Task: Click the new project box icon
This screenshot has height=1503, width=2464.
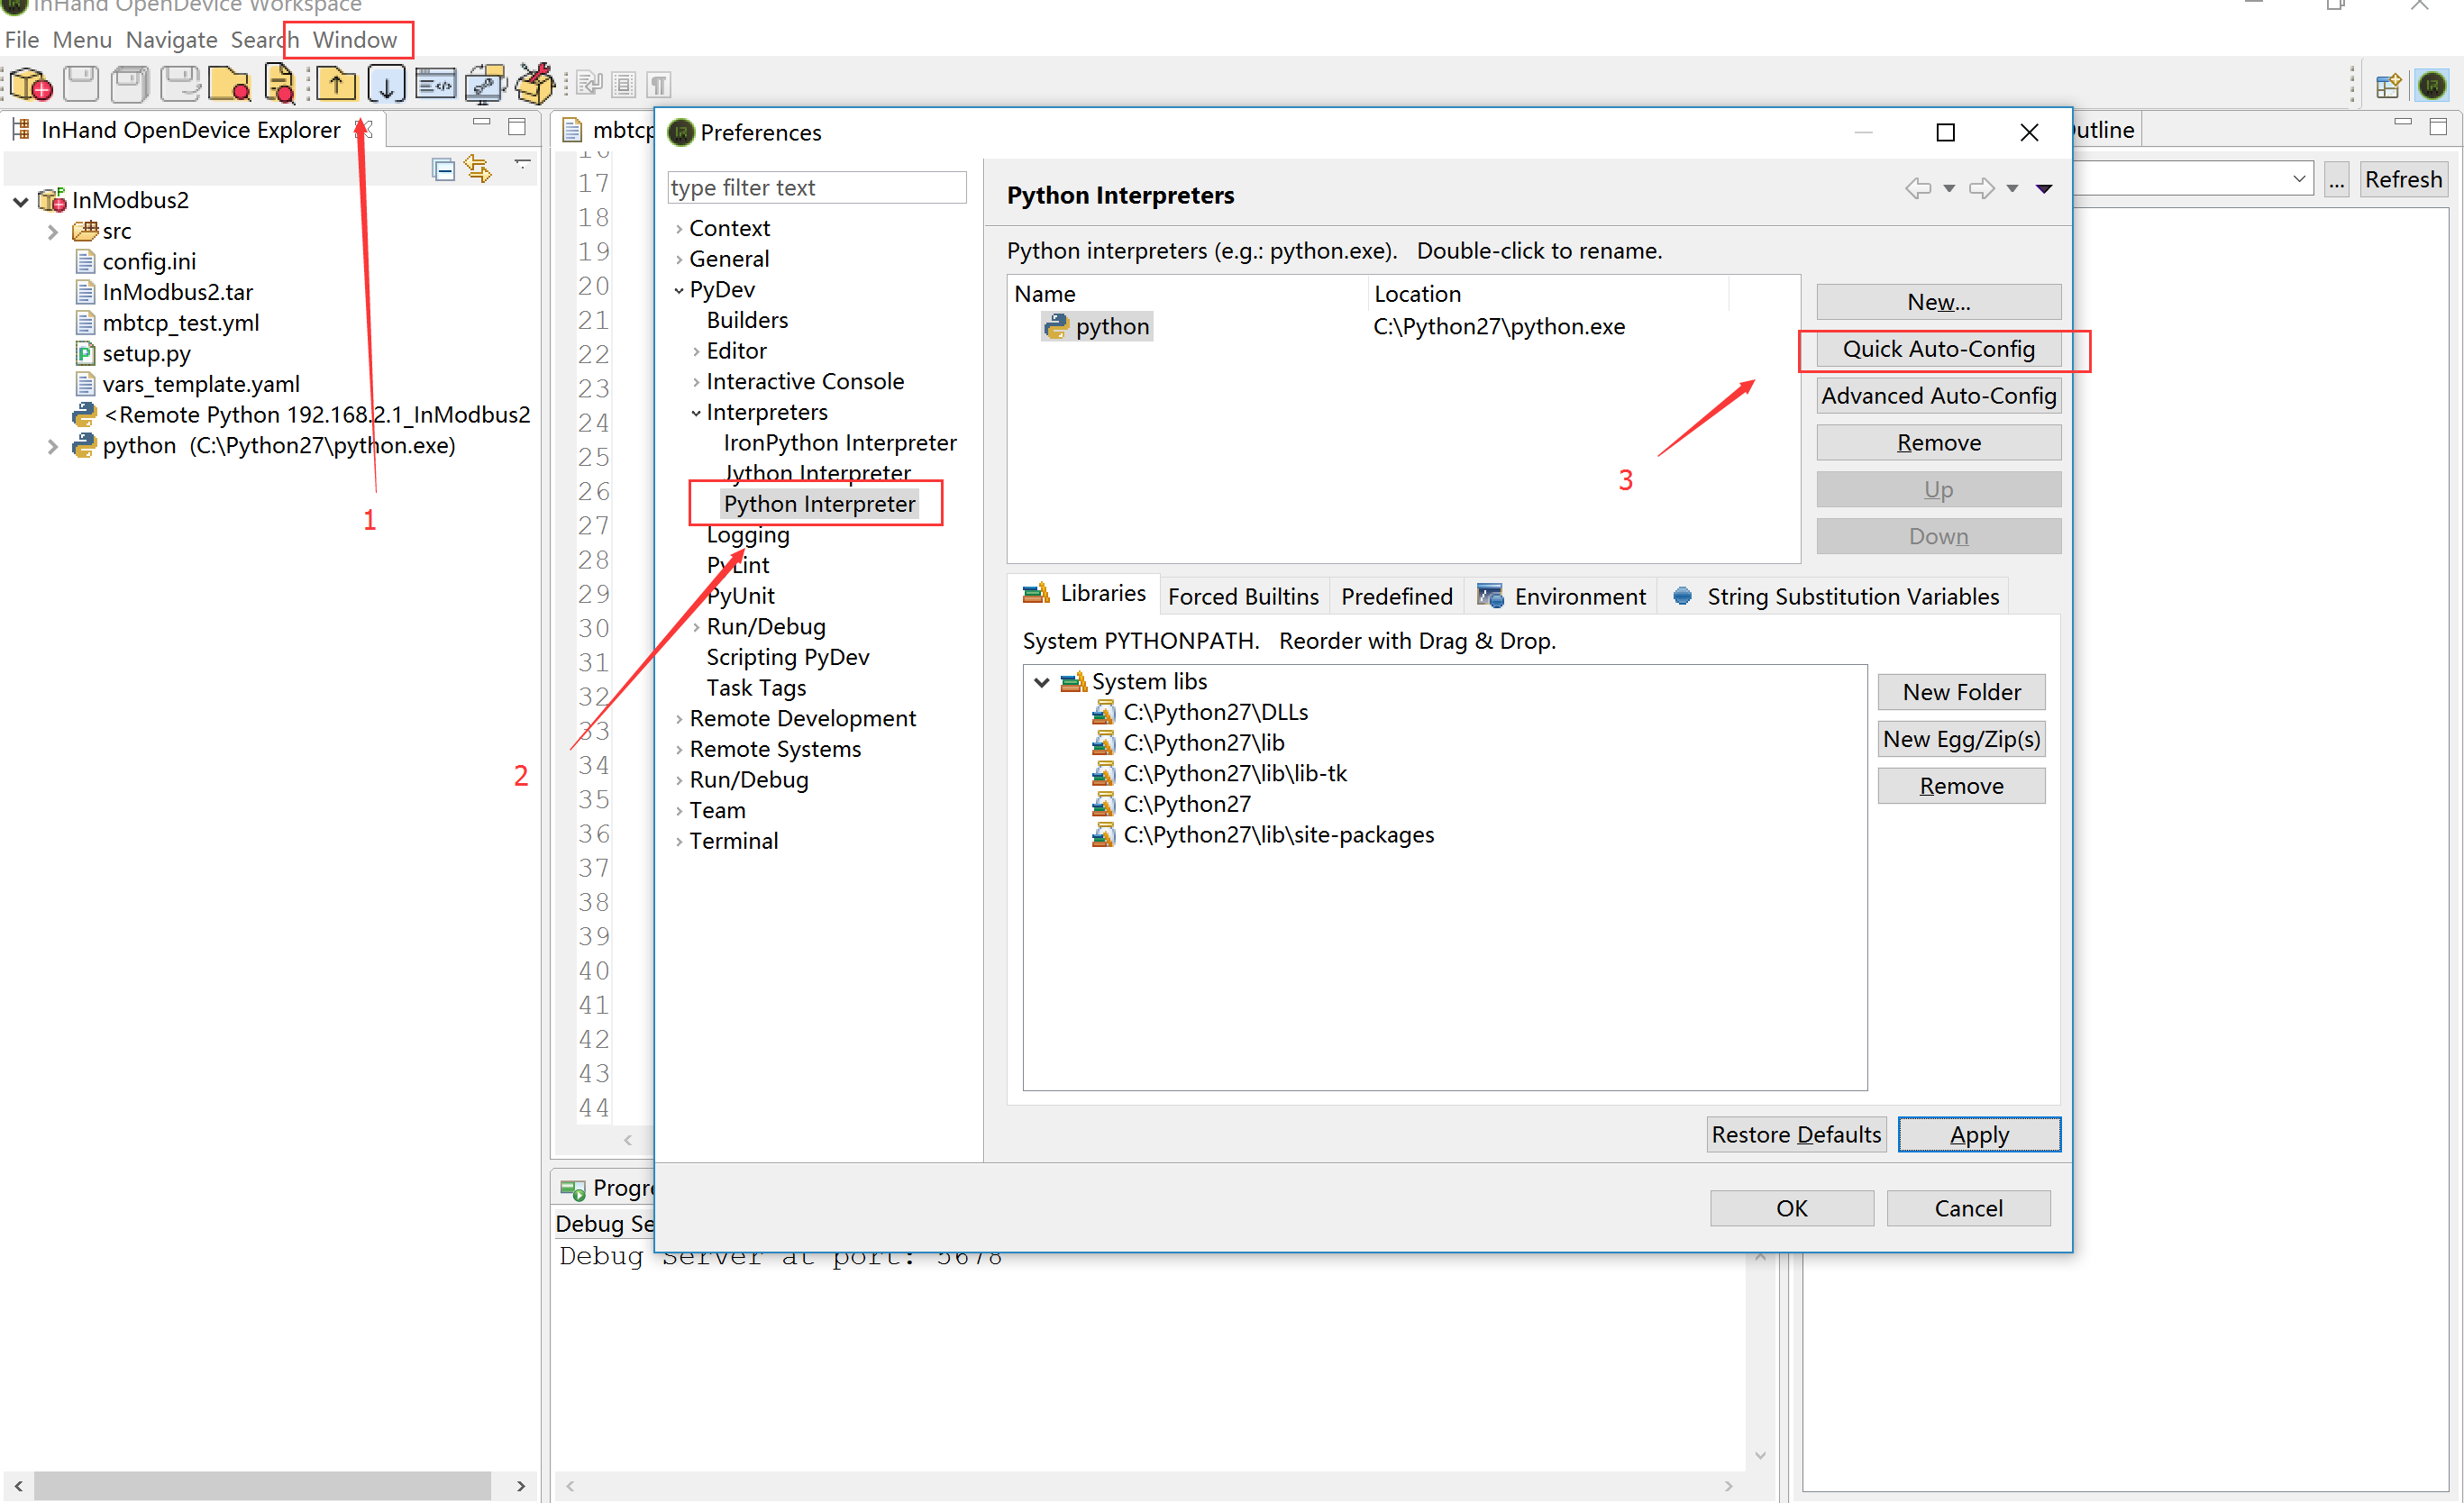Action: click(x=30, y=85)
